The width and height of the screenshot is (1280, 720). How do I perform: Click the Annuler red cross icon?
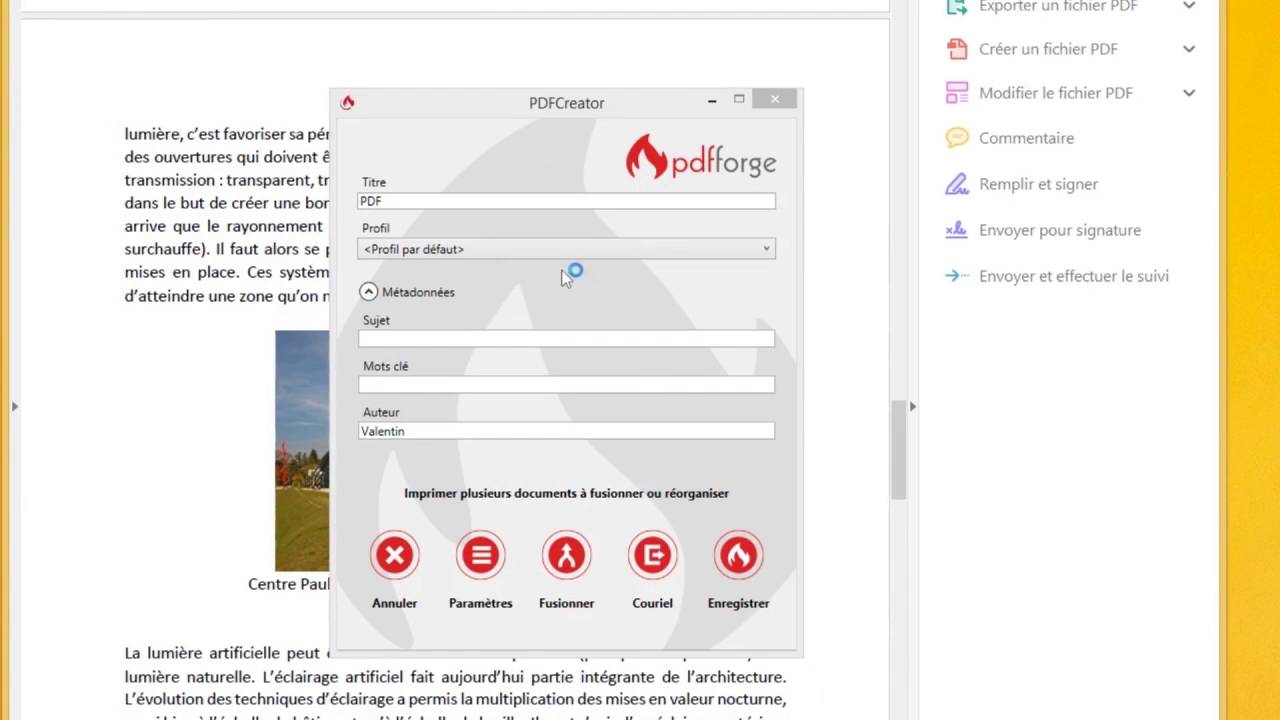point(394,555)
